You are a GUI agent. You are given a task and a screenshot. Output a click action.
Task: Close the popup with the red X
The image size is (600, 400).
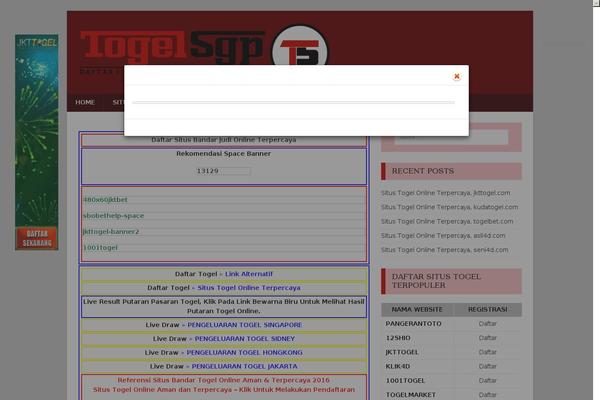point(457,76)
